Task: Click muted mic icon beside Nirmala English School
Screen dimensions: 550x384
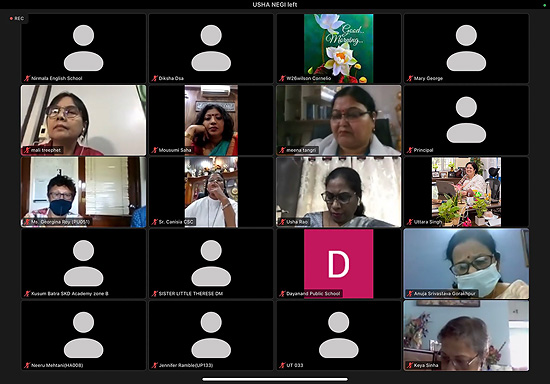Action: [x=27, y=78]
